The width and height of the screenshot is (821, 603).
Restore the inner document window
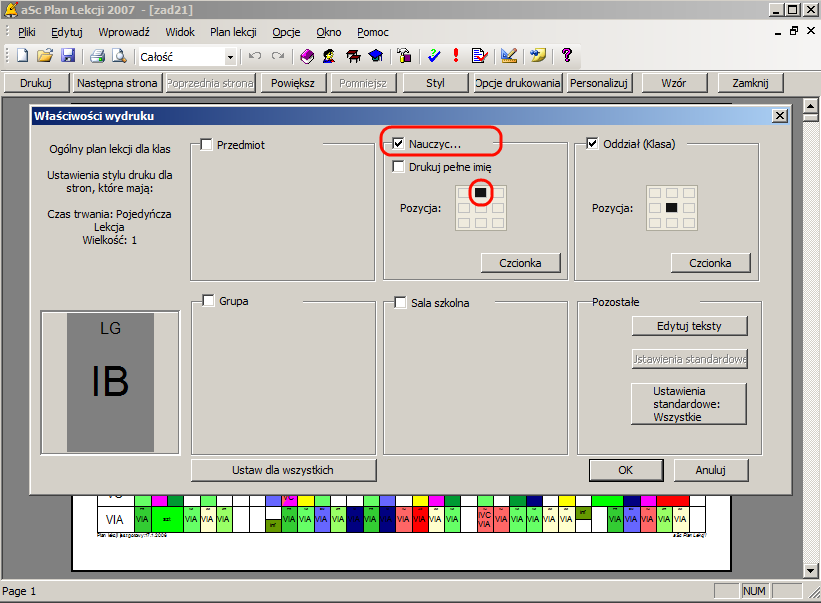click(x=794, y=31)
